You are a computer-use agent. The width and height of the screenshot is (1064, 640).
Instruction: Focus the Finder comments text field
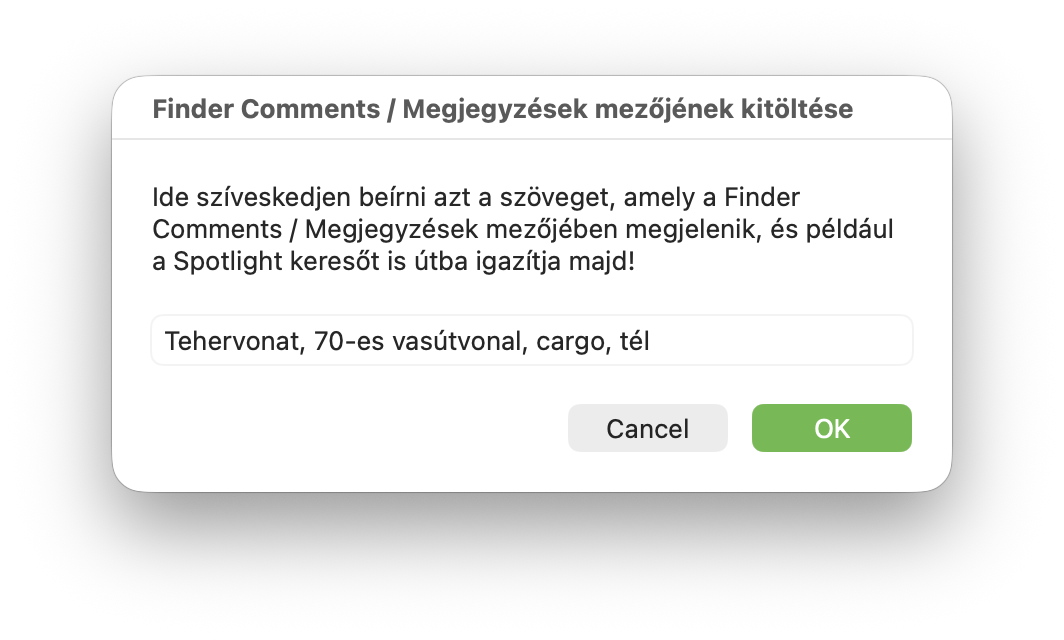531,342
